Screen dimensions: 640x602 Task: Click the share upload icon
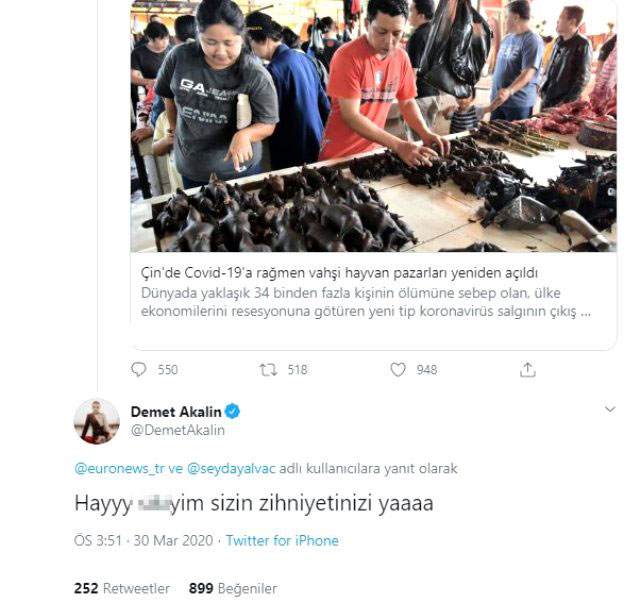pyautogui.click(x=528, y=369)
